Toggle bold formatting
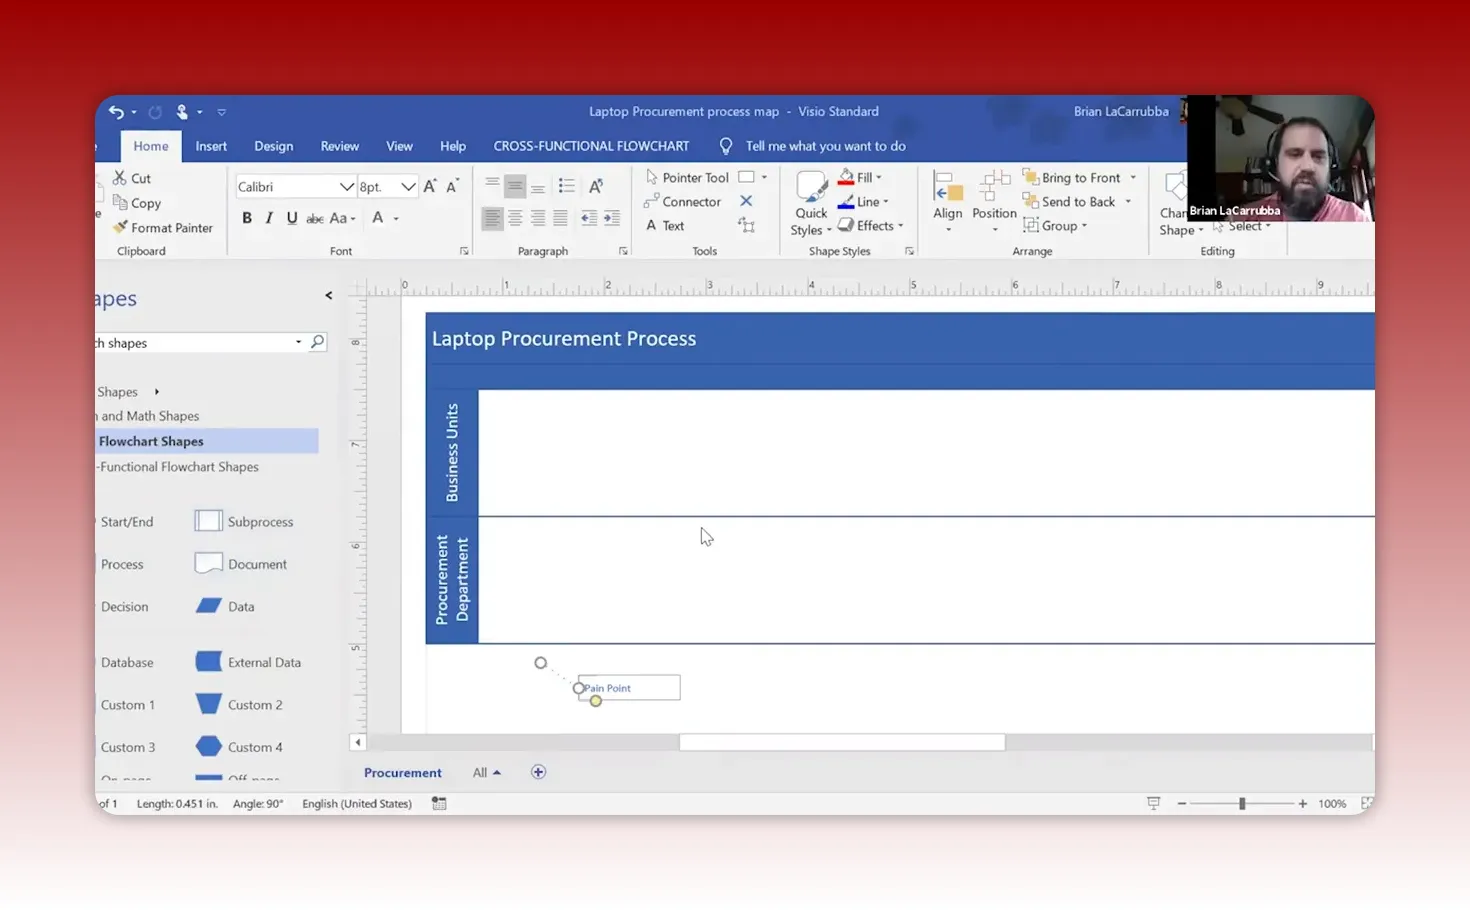Viewport: 1470px width, 910px height. pyautogui.click(x=246, y=217)
